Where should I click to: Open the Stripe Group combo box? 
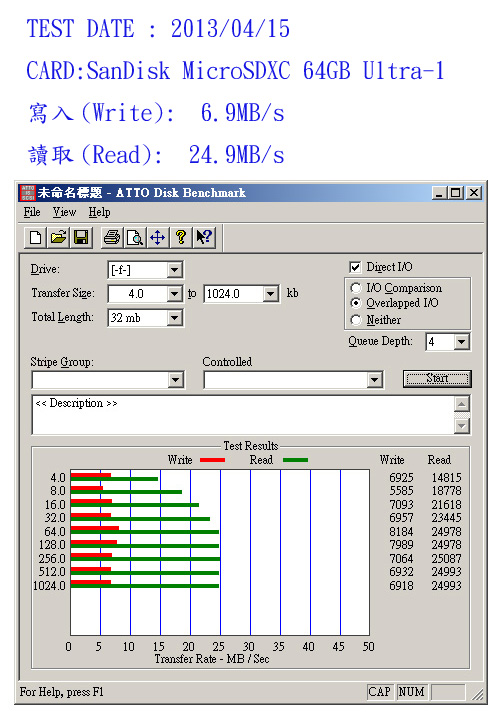click(108, 380)
